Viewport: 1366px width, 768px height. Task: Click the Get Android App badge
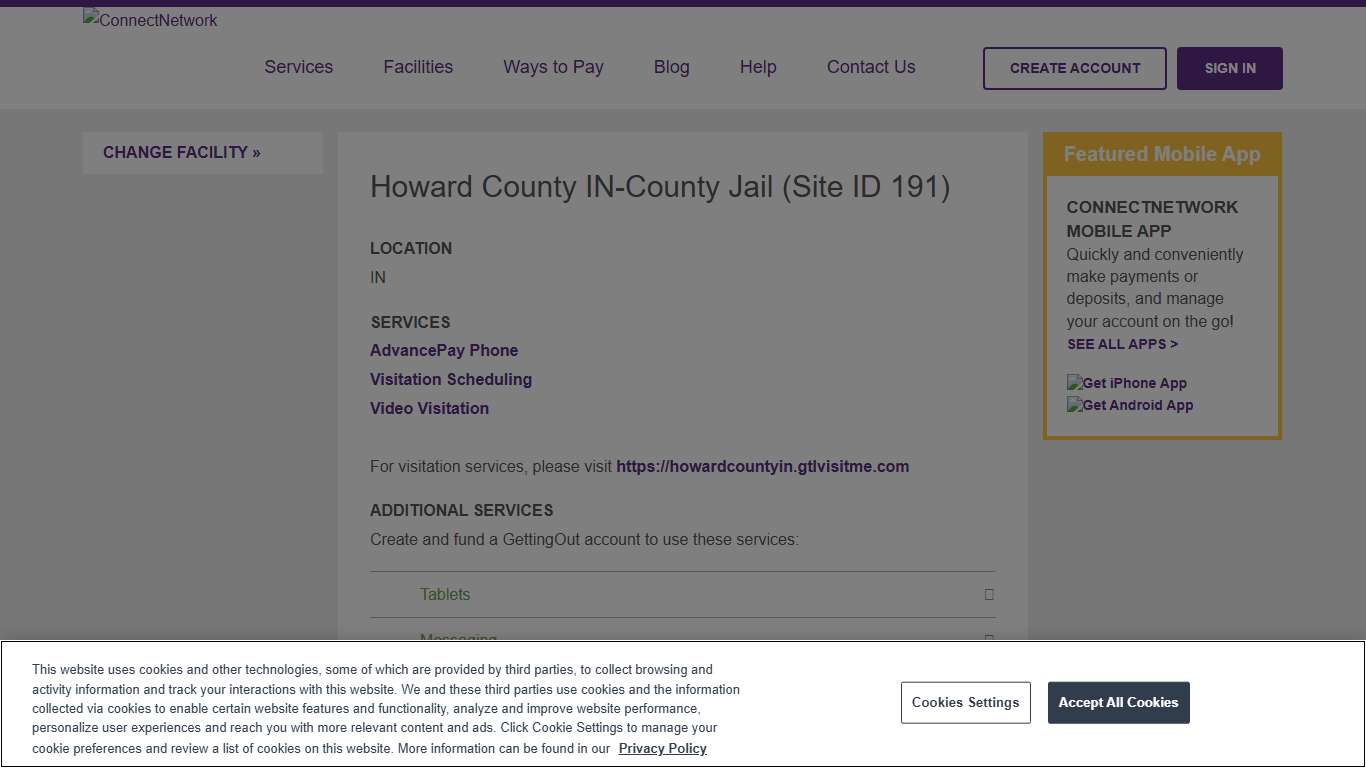tap(1130, 405)
